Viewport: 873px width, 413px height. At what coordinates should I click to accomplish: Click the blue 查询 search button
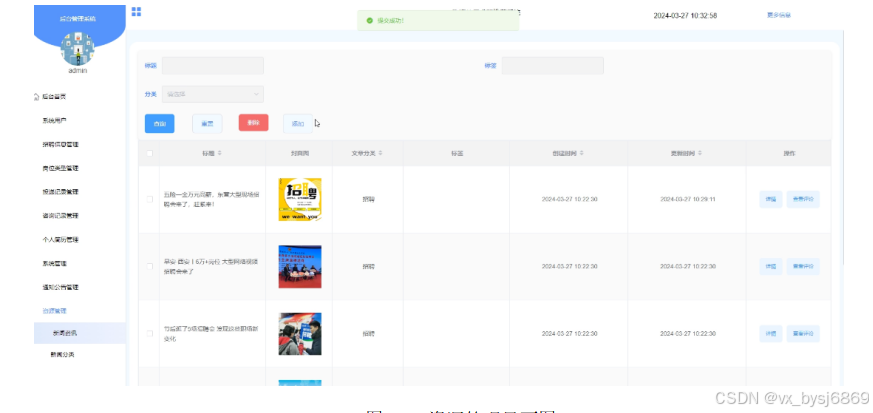click(159, 124)
